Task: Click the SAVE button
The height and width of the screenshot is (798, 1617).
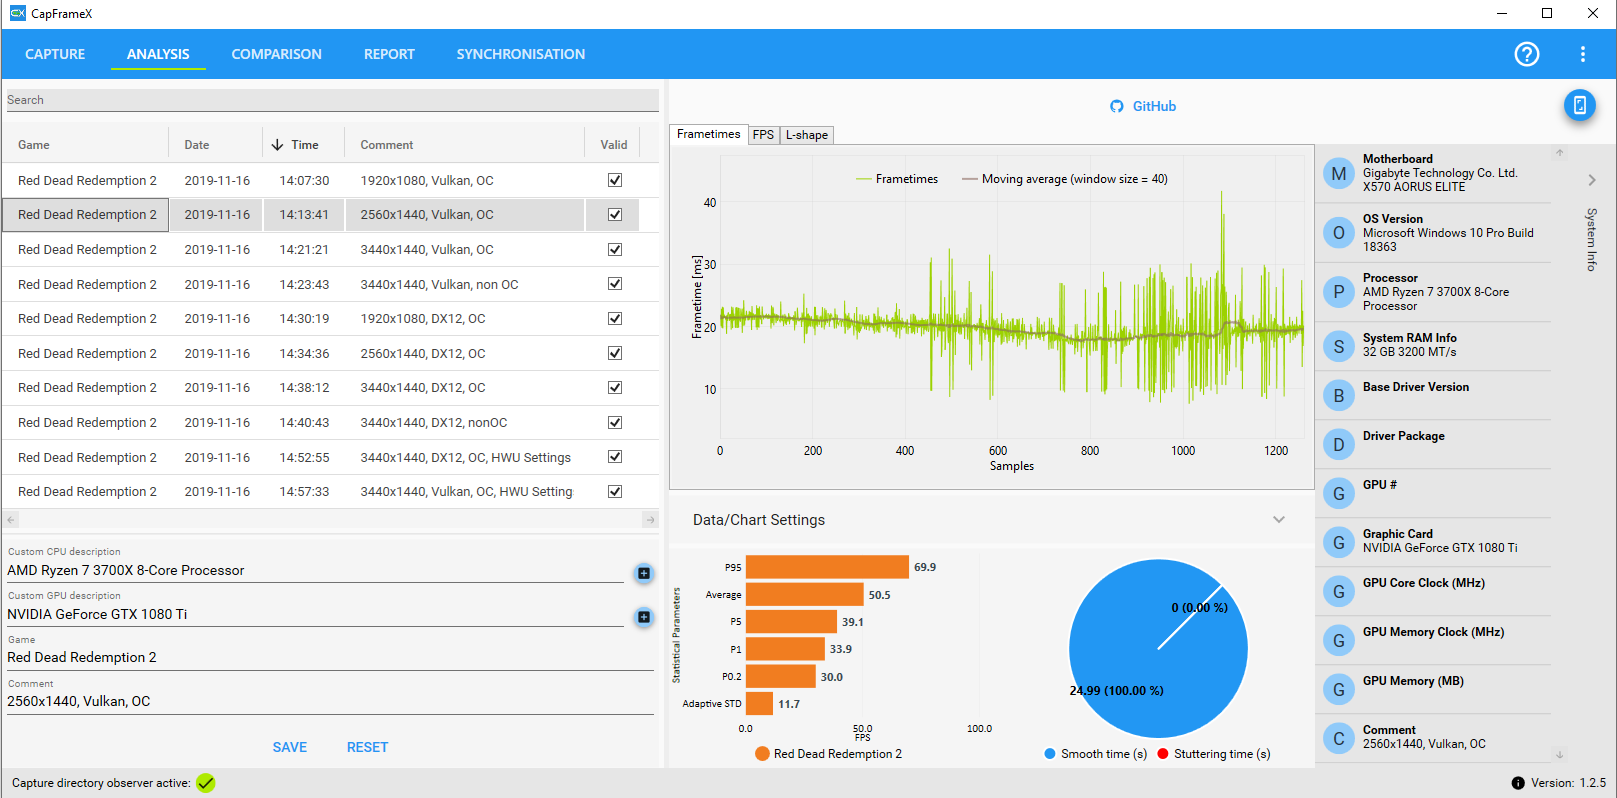Action: pos(290,747)
